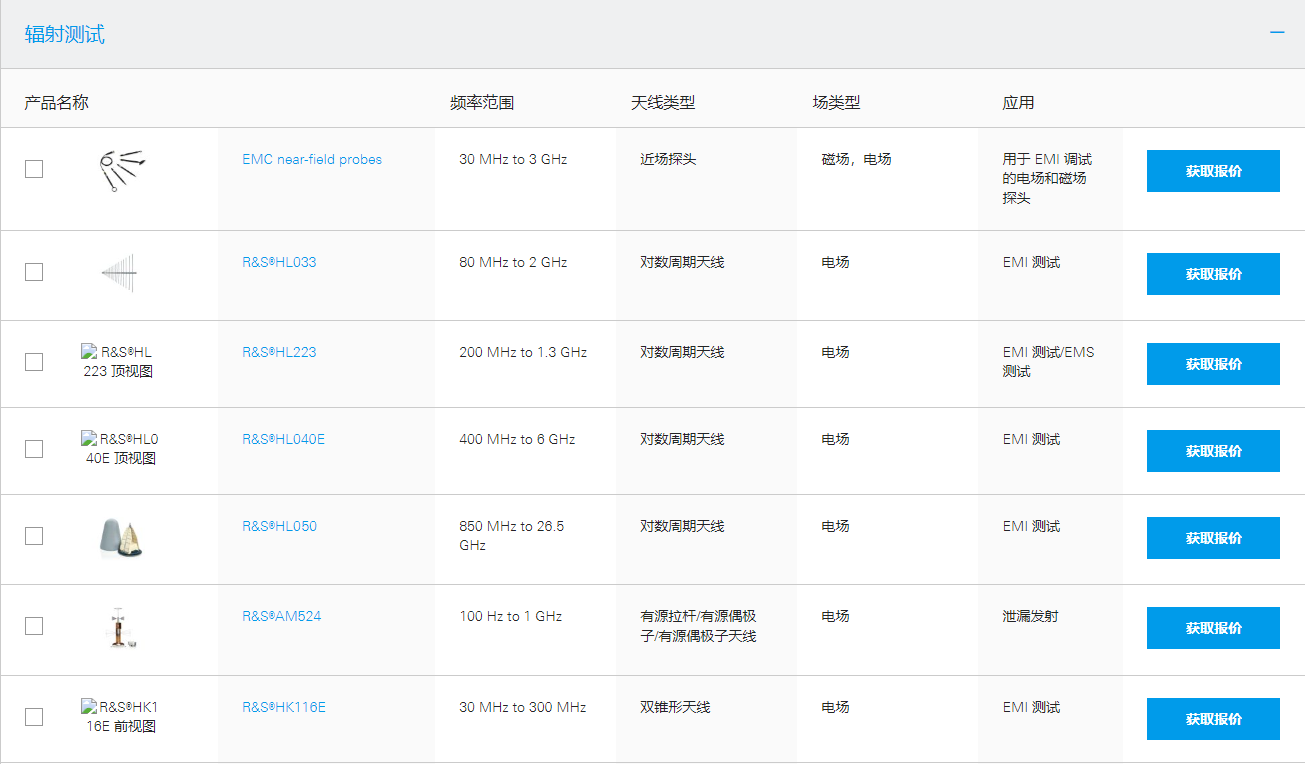Click the R&S HL033 antenna thumbnail
The width and height of the screenshot is (1305, 764).
click(119, 273)
